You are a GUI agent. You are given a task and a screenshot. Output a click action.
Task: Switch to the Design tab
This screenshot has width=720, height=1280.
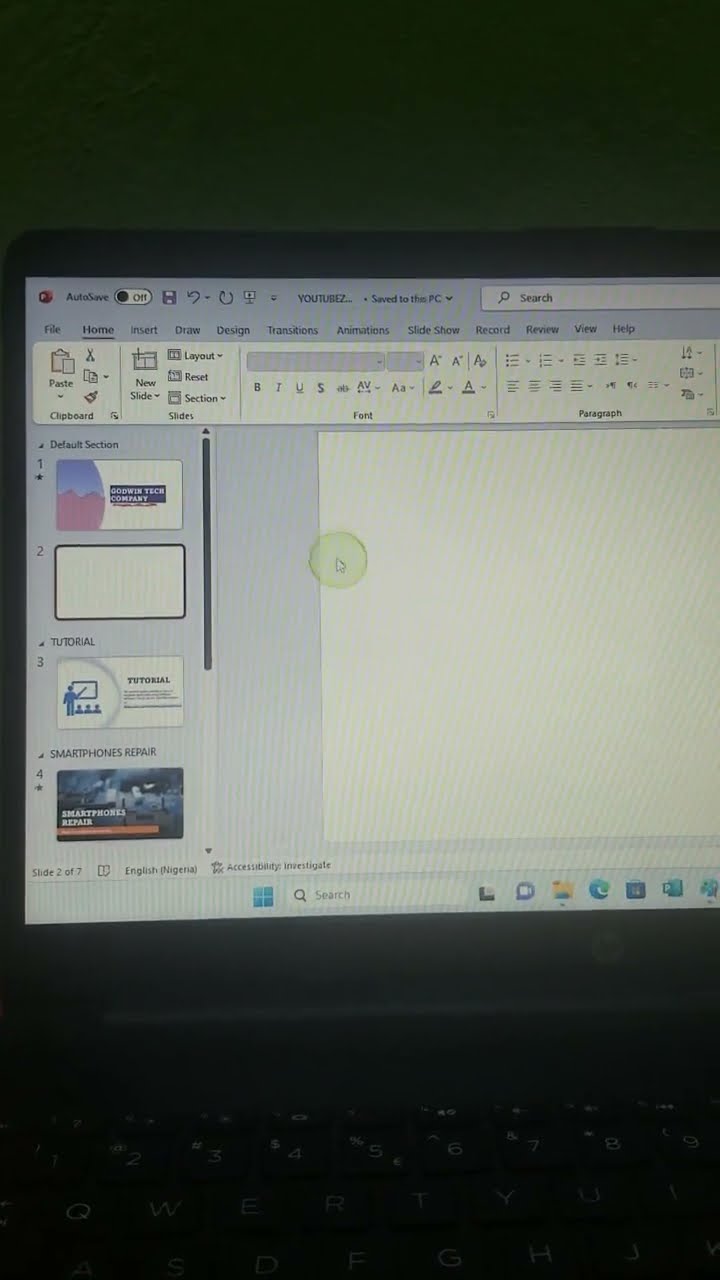233,330
